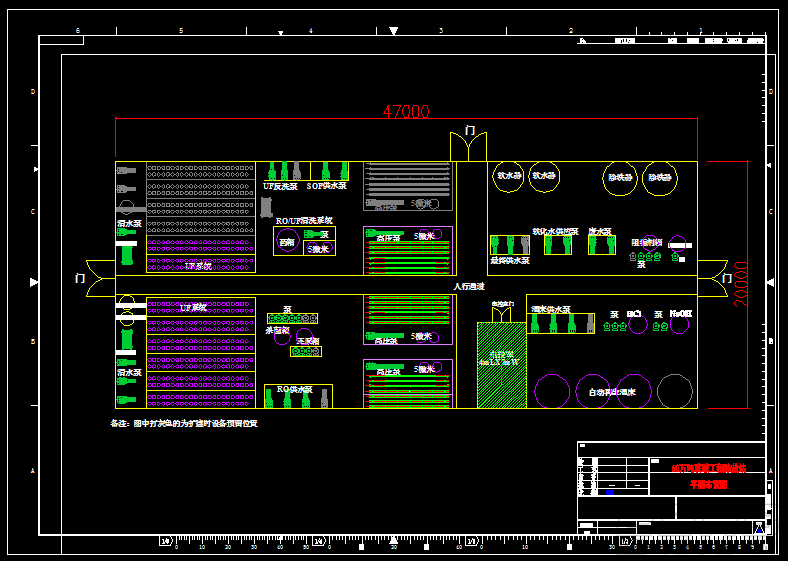
Task: Select the grey reserved RO membrane rack
Action: click(408, 186)
